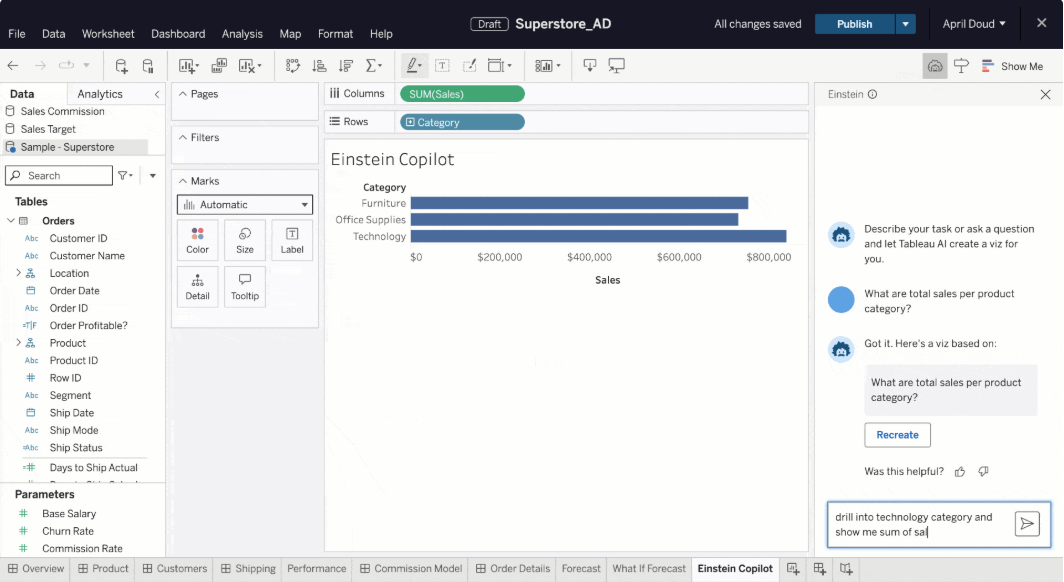The height and width of the screenshot is (582, 1064).
Task: Open the Marks type dropdown showing Automatic
Action: pyautogui.click(x=244, y=204)
